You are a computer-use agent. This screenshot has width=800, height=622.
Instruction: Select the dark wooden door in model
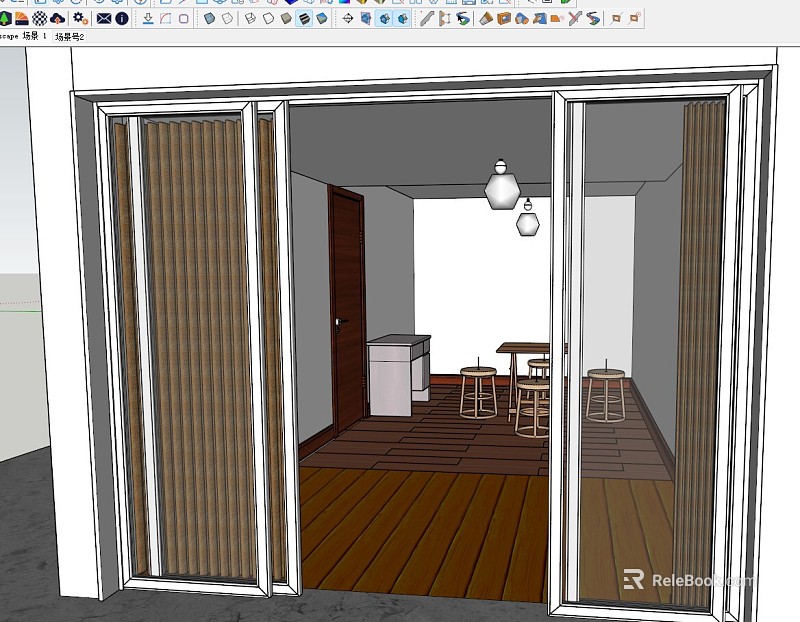(348, 309)
